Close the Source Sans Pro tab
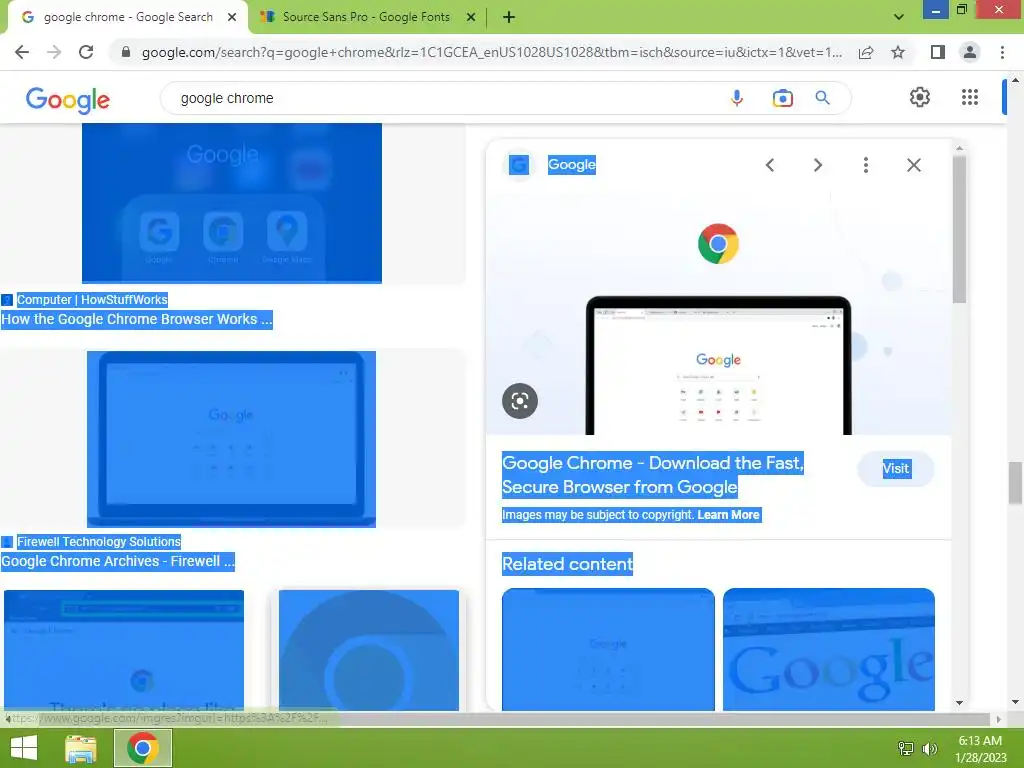Screen dimensions: 1024x768 (x=471, y=18)
